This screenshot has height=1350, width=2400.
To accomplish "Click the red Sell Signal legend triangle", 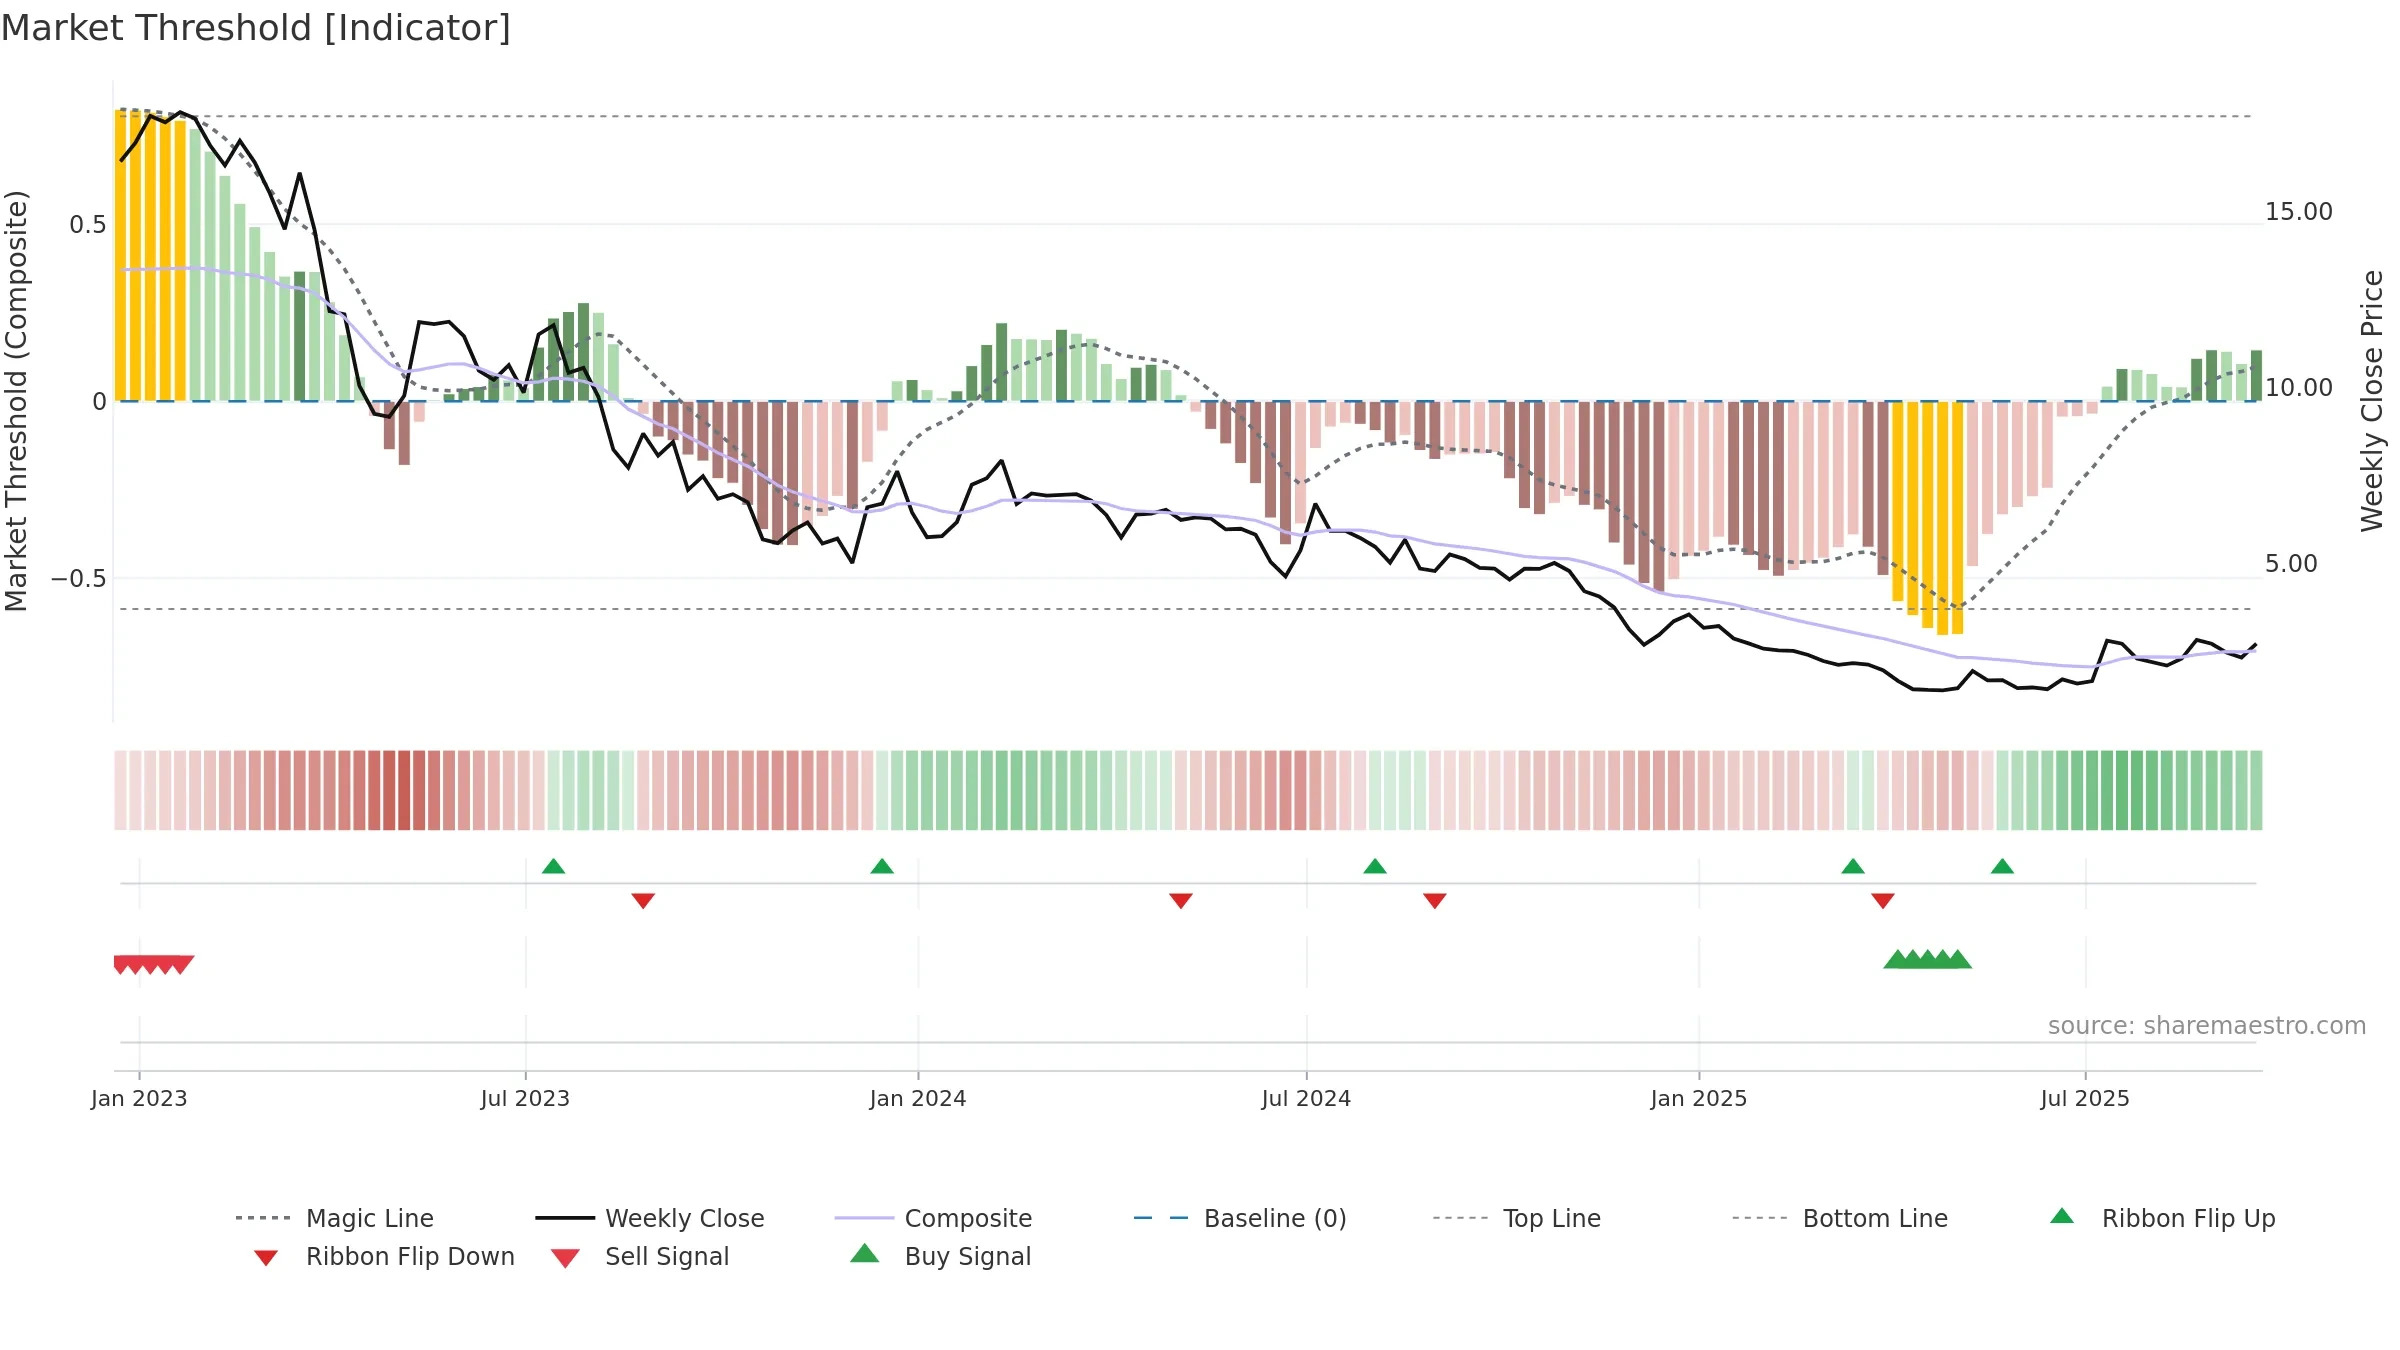I will click(565, 1258).
